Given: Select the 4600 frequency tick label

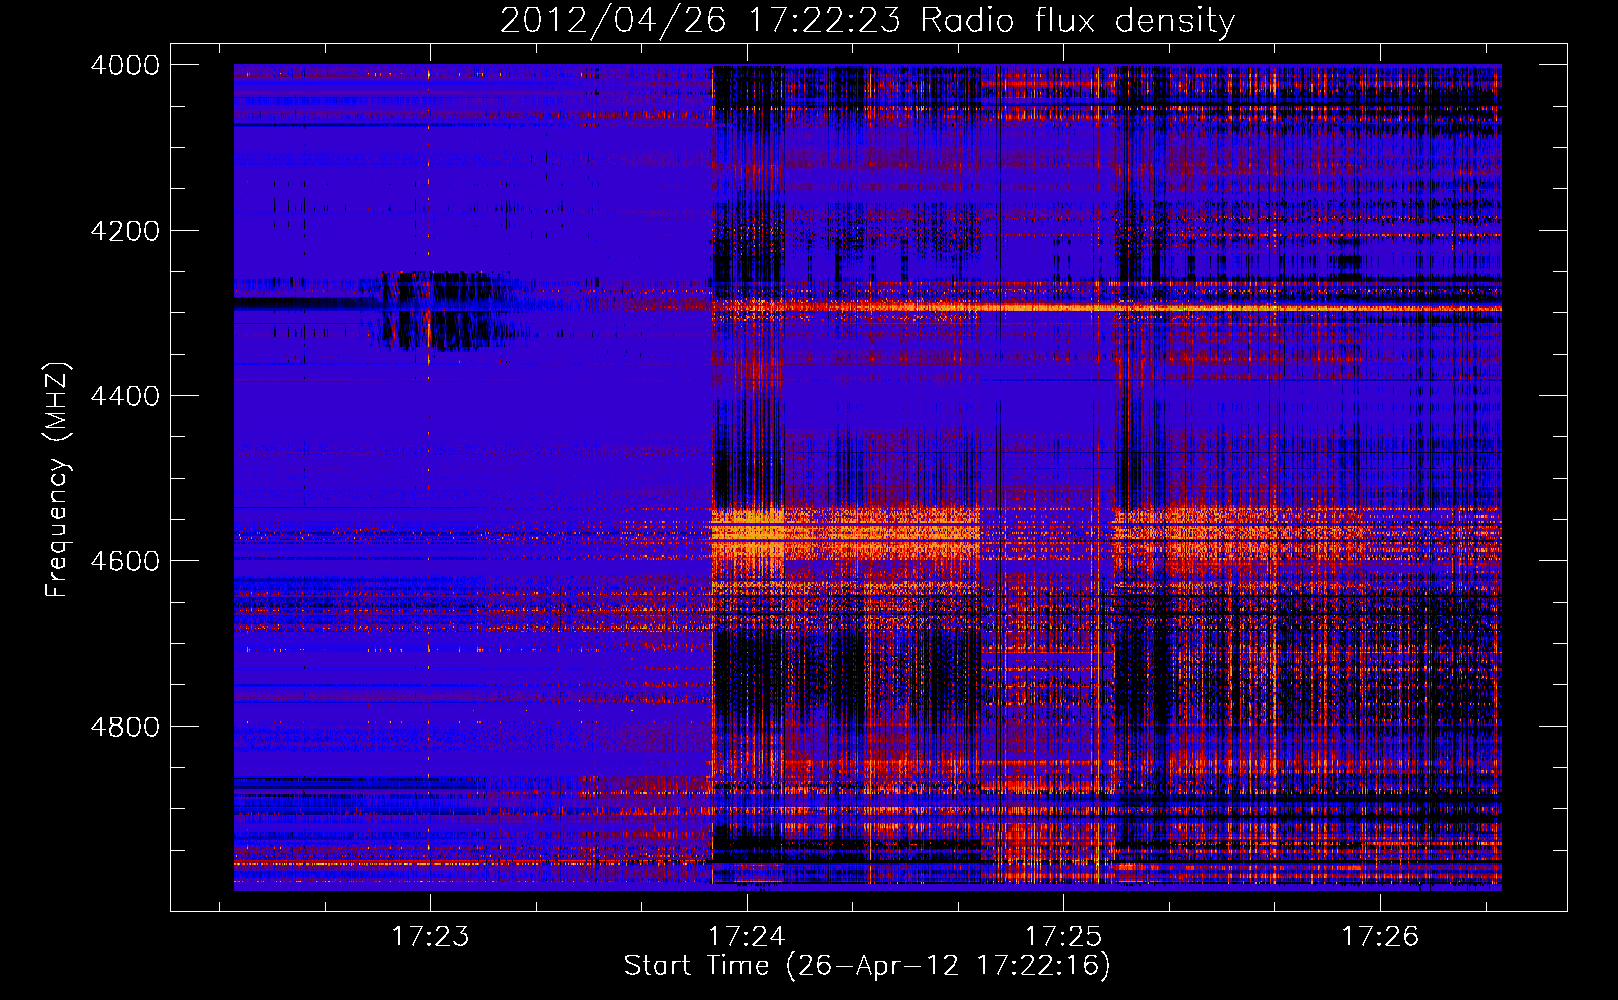Looking at the screenshot, I should (125, 561).
